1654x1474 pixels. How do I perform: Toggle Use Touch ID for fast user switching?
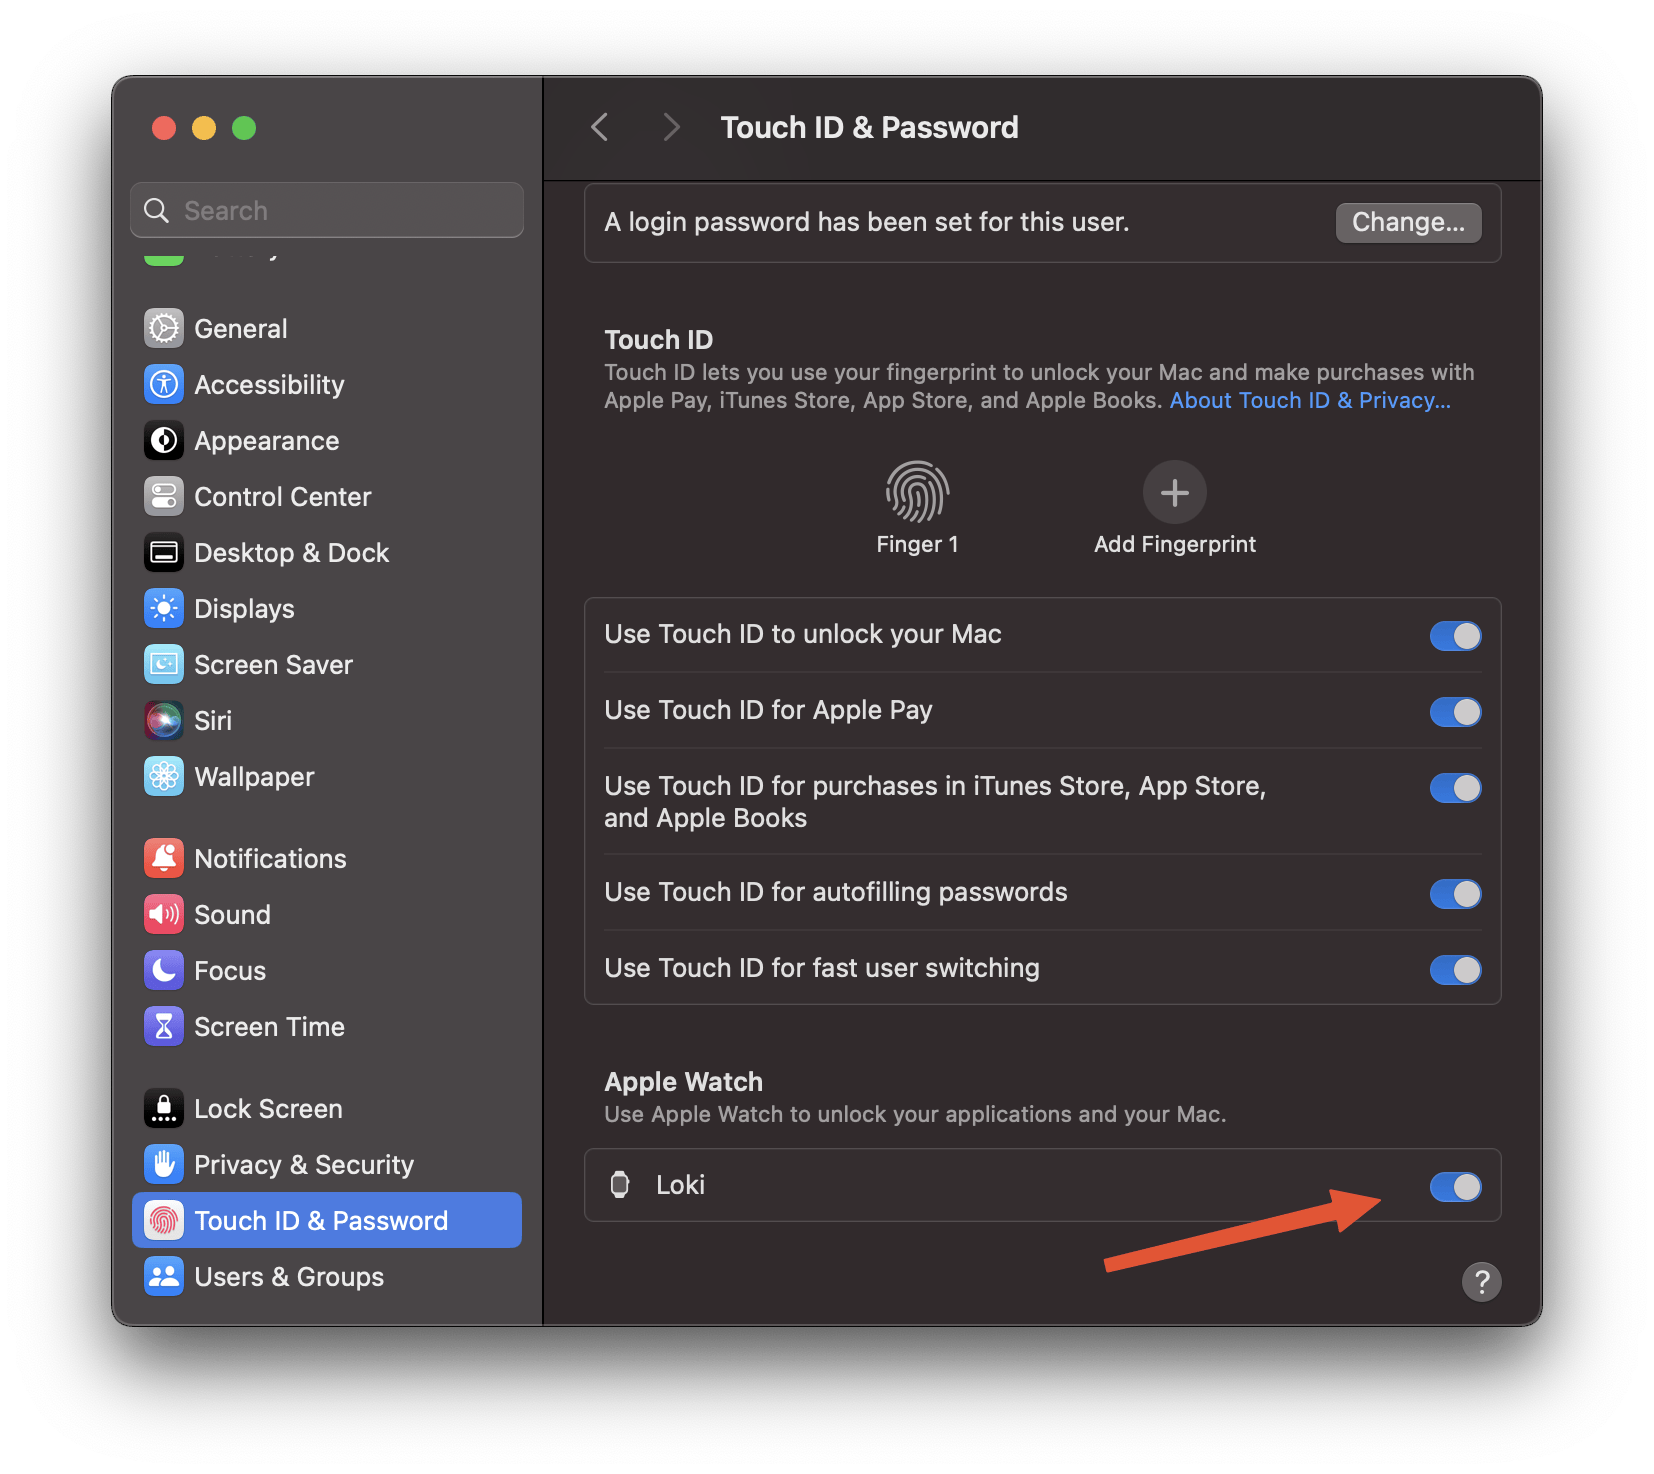(1455, 969)
